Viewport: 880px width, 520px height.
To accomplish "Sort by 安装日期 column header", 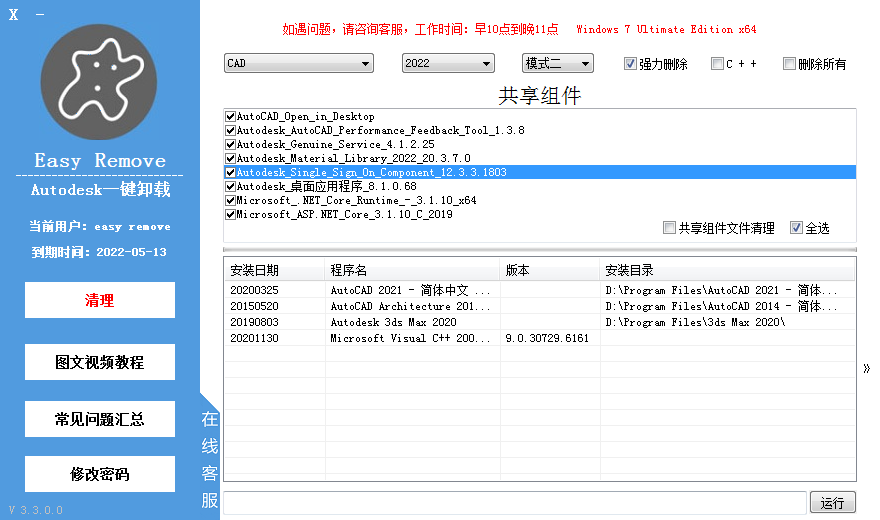I will coord(274,270).
